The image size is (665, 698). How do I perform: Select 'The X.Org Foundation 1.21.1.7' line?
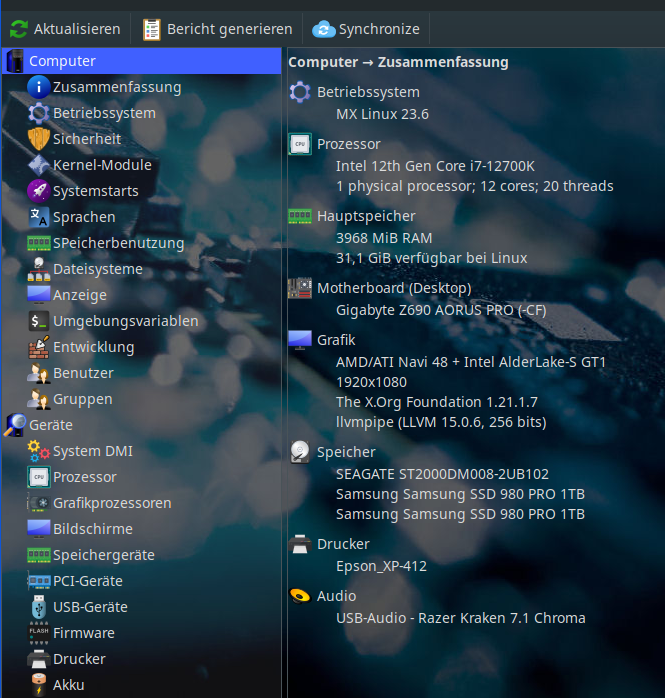coord(437,402)
